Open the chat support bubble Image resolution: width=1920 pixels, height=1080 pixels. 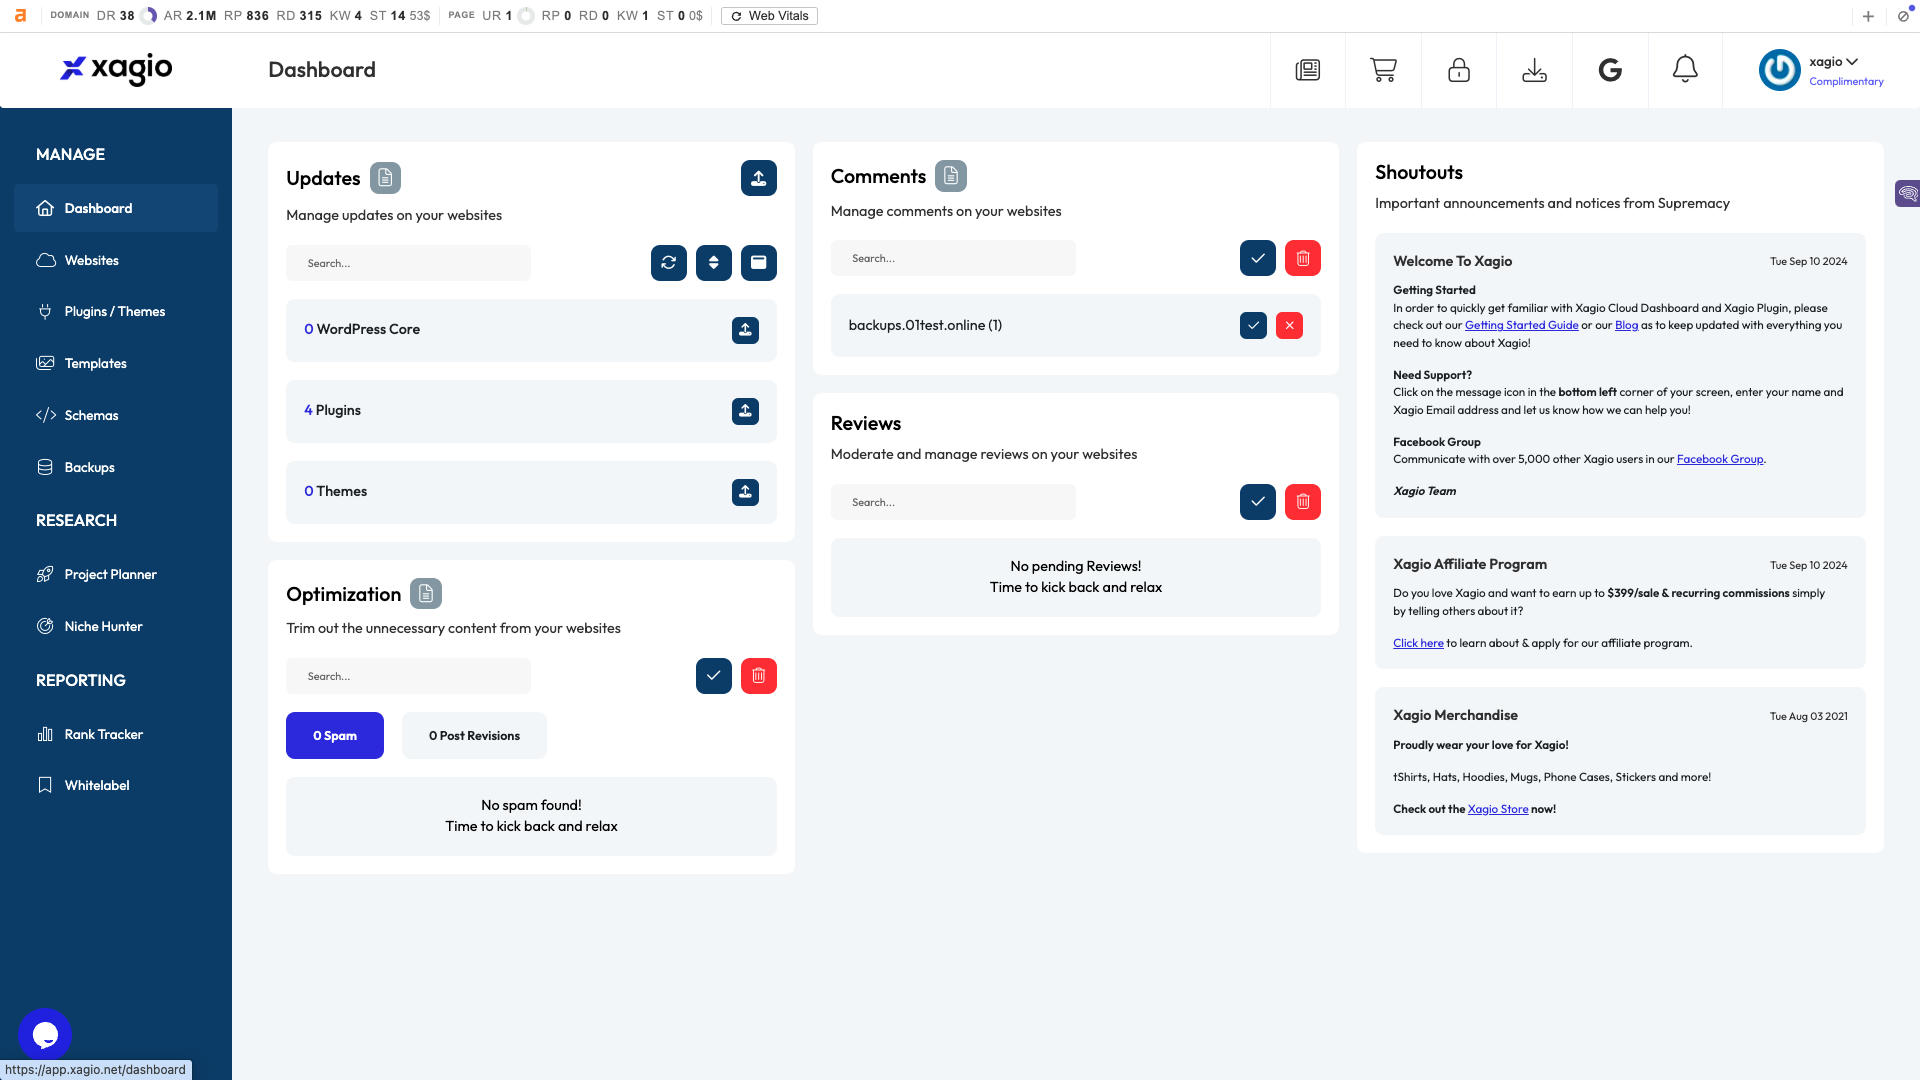45,1035
